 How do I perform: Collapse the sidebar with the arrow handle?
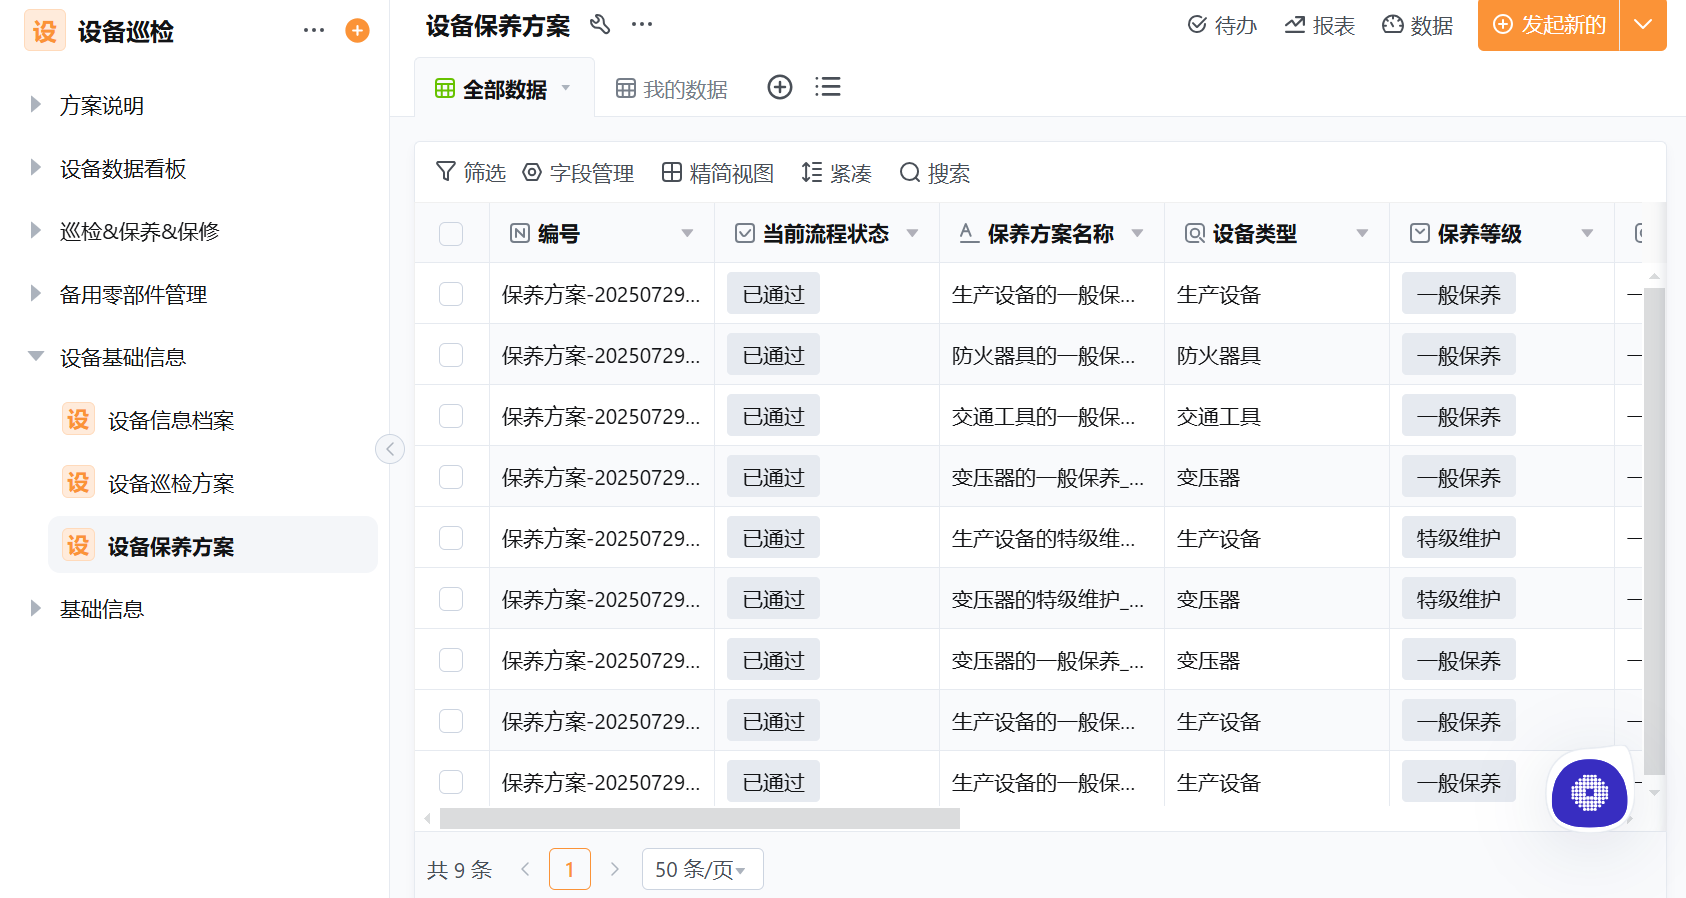[x=390, y=449]
